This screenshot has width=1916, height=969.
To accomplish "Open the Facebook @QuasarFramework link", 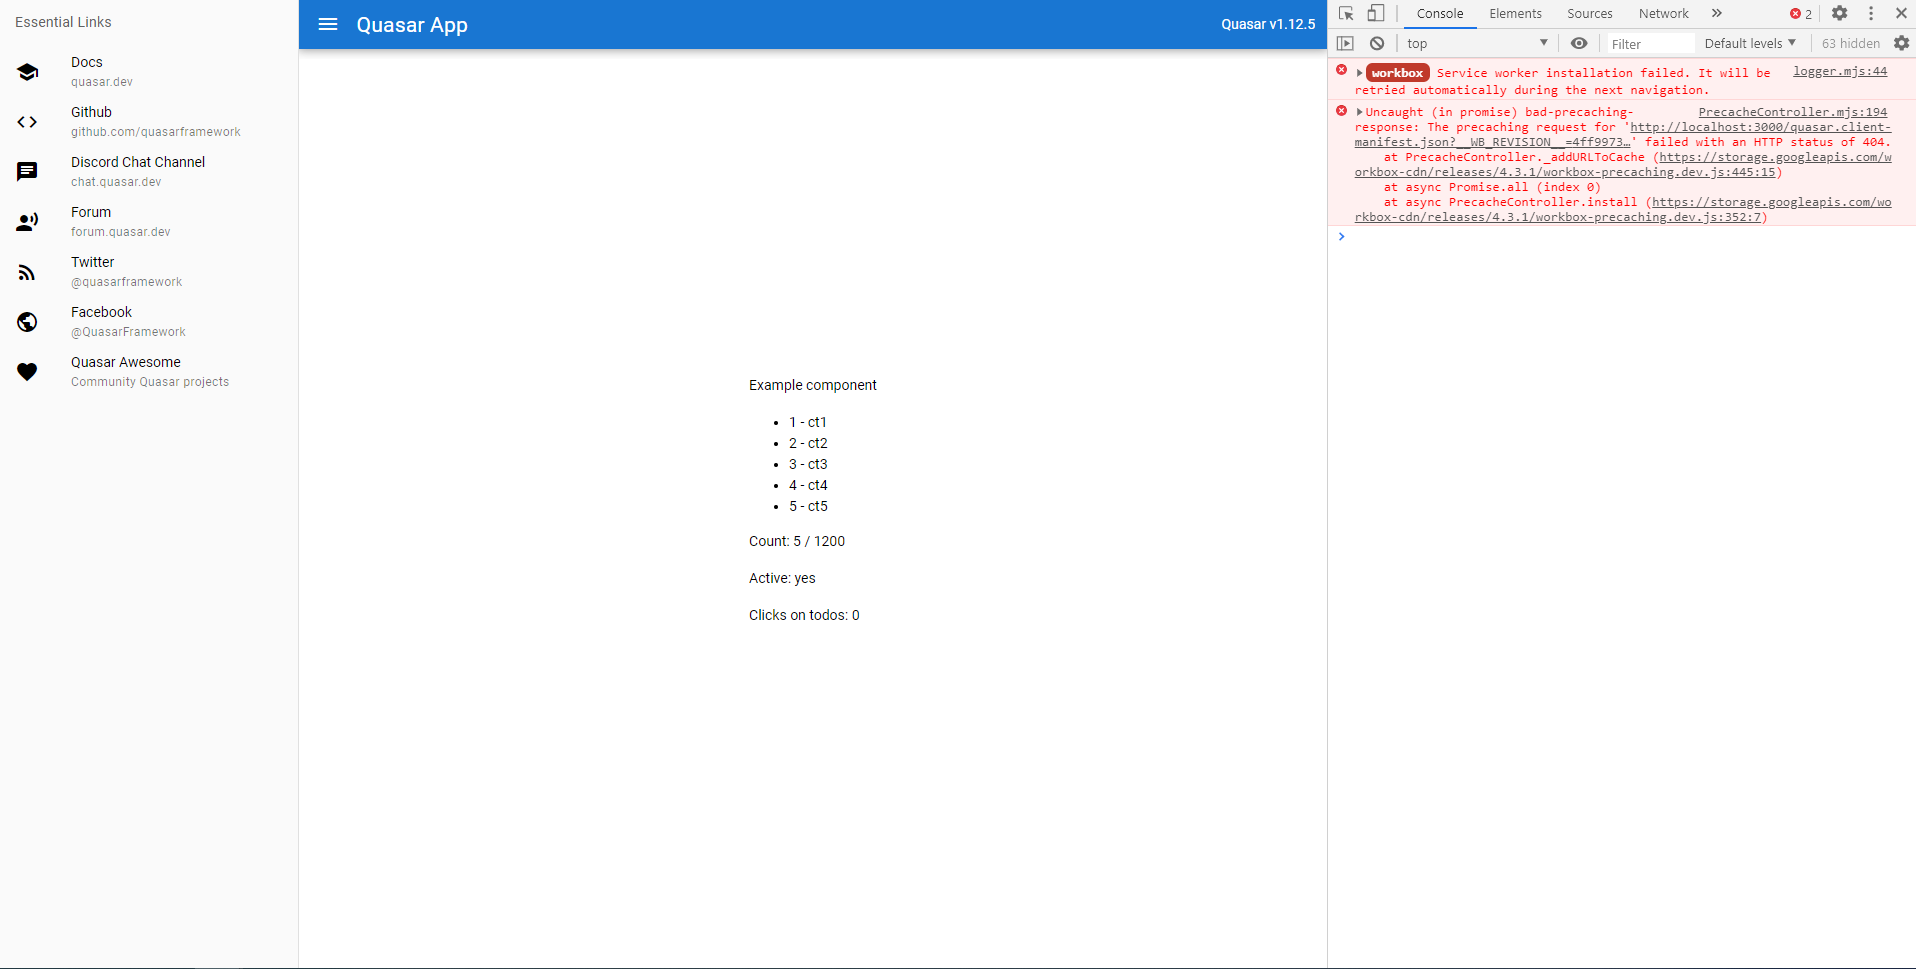I will point(149,322).
